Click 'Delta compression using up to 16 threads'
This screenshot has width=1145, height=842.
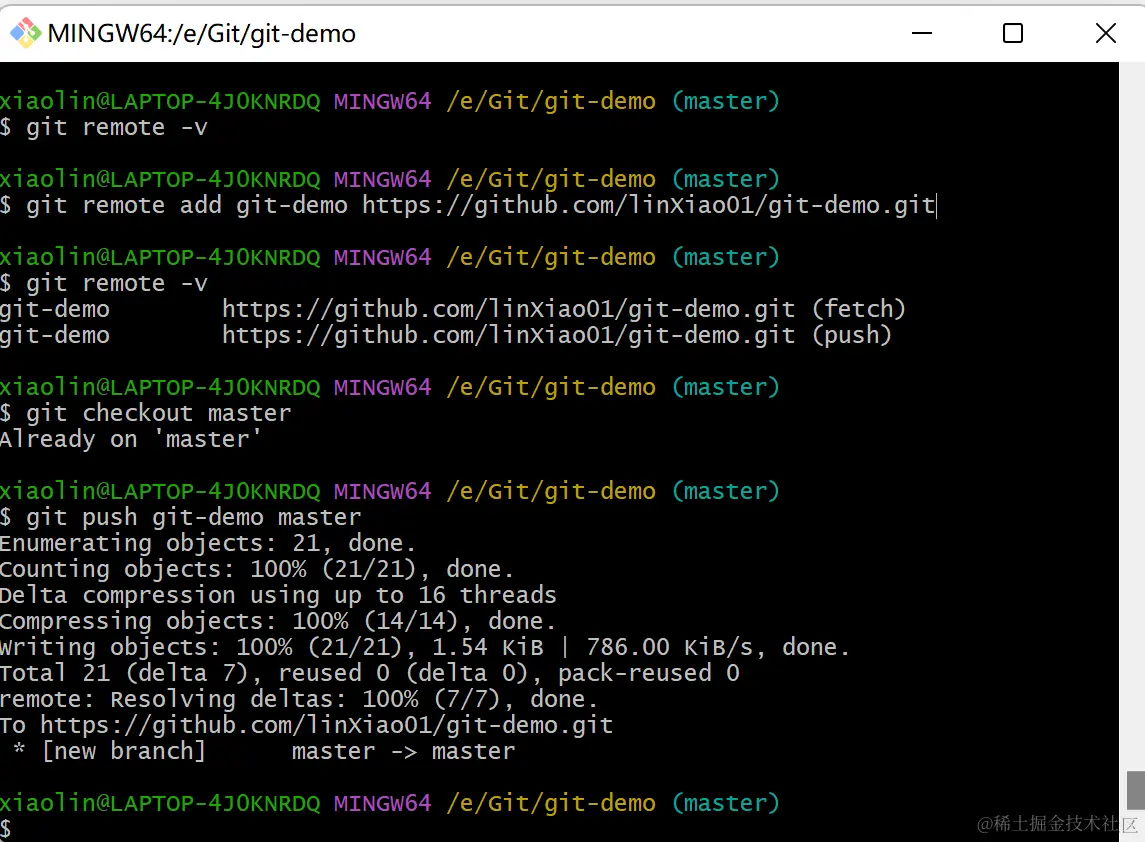[278, 595]
